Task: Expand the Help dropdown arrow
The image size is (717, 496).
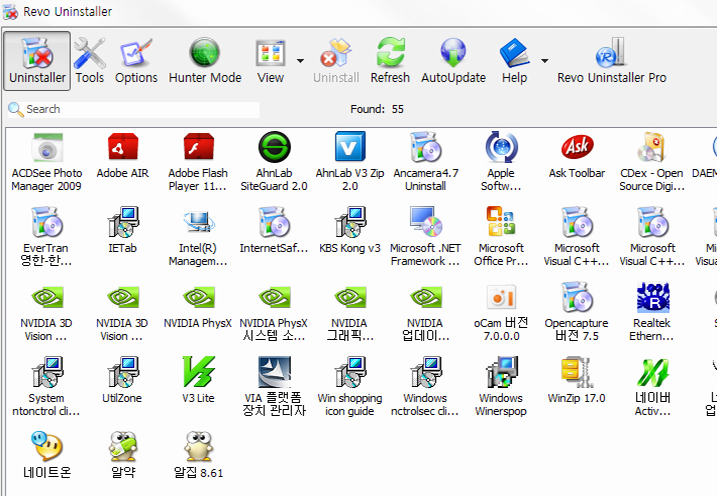Action: 545,61
